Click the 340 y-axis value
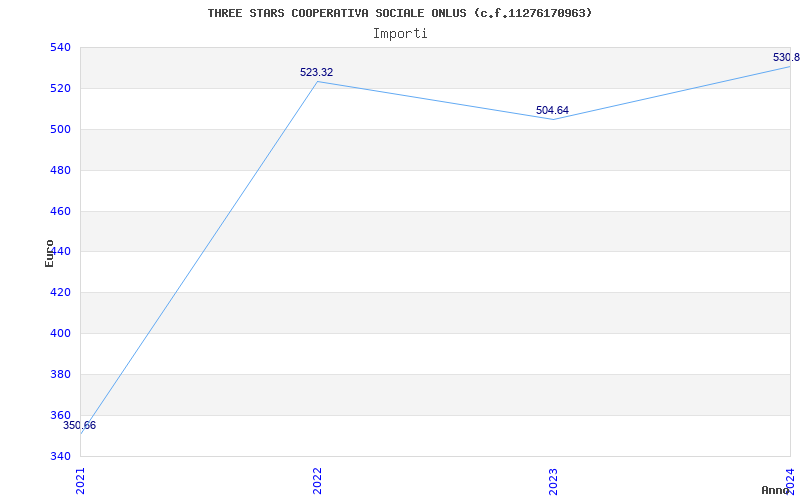 click(59, 456)
